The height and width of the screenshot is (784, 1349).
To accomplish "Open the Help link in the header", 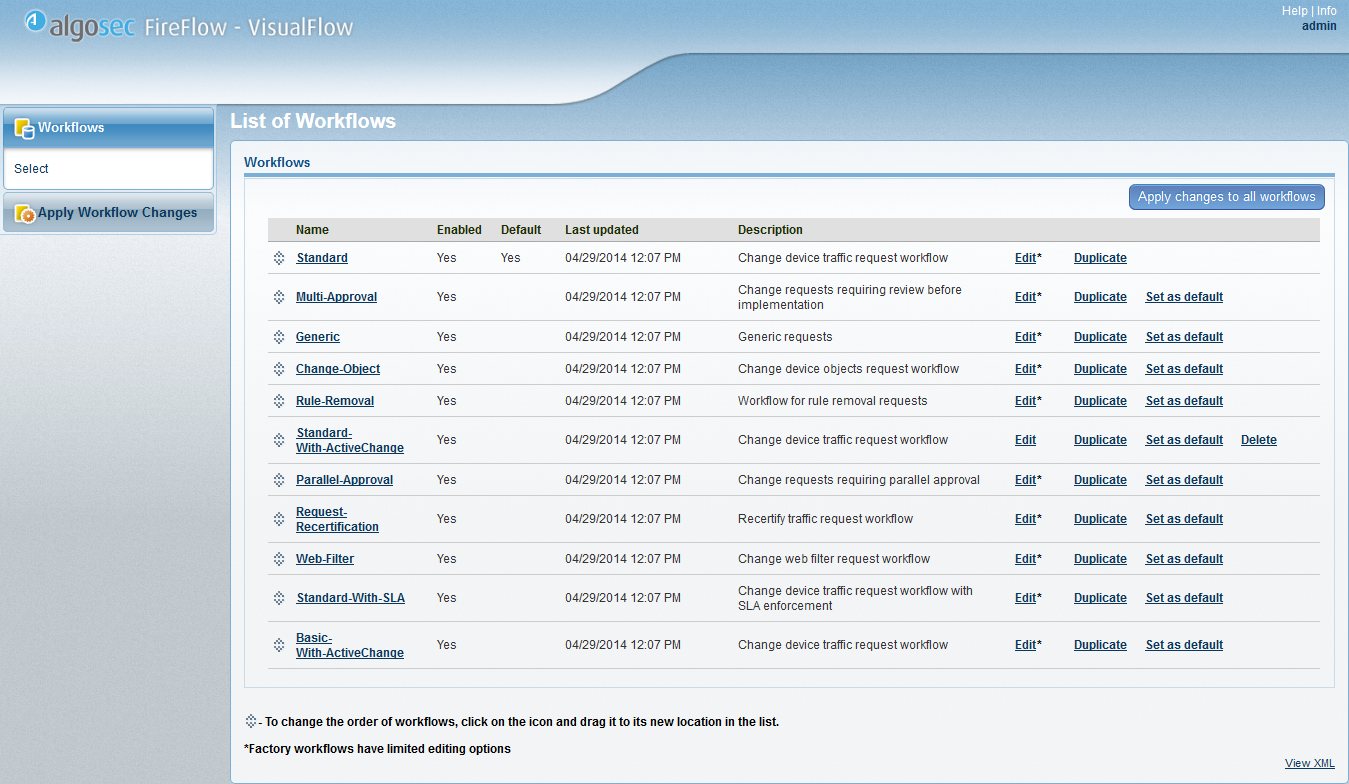I will pyautogui.click(x=1294, y=10).
